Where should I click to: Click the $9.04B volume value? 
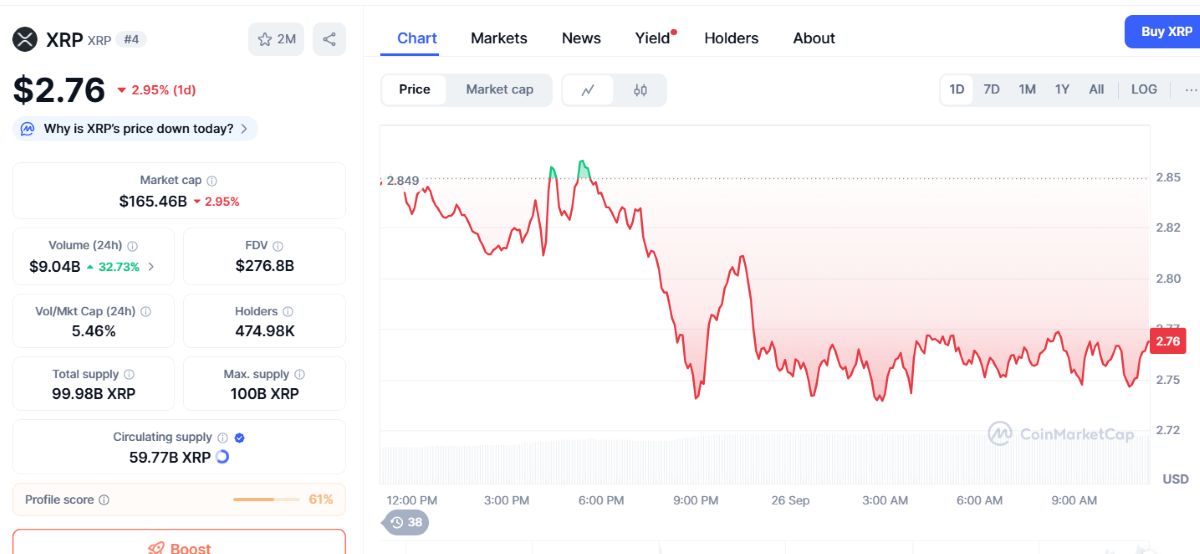point(54,266)
